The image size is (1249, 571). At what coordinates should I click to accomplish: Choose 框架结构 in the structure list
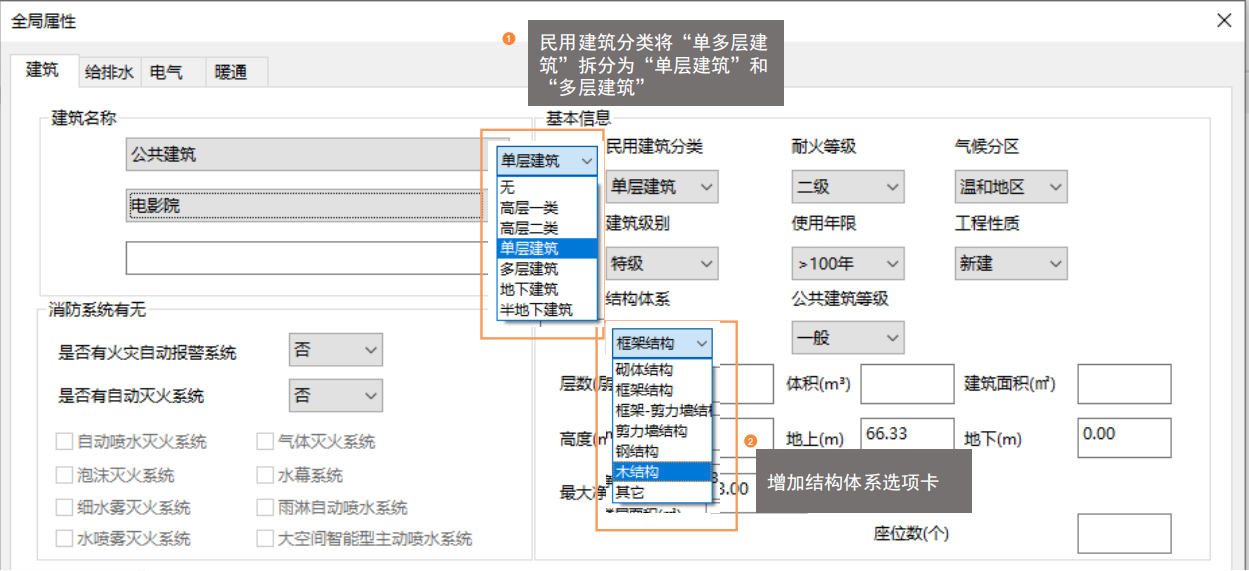(662, 390)
